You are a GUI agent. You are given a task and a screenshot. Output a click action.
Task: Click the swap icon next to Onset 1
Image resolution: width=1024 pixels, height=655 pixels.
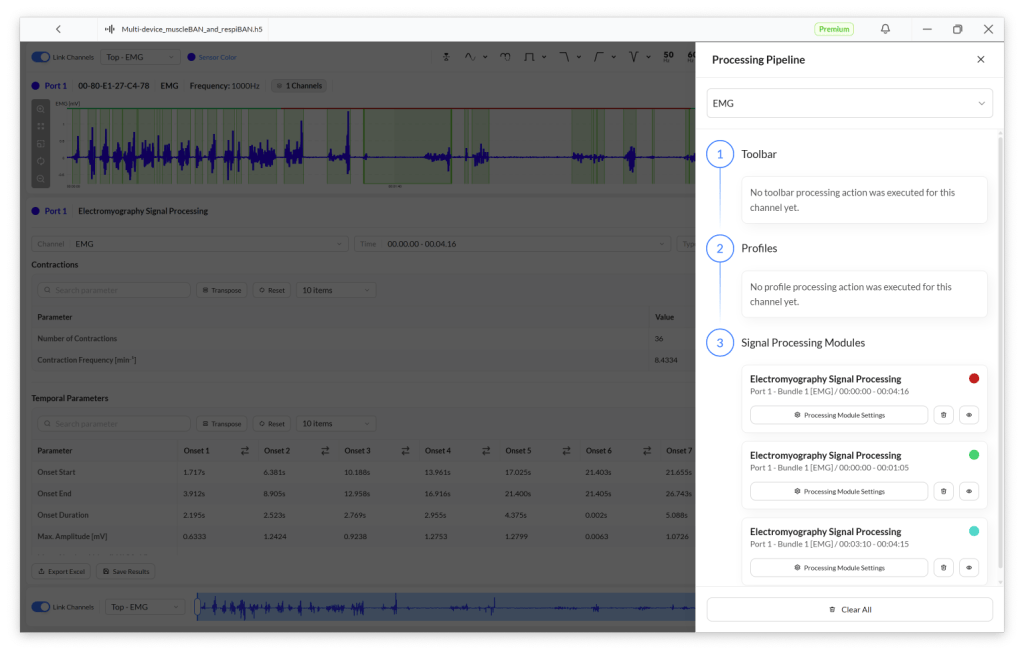(x=245, y=451)
